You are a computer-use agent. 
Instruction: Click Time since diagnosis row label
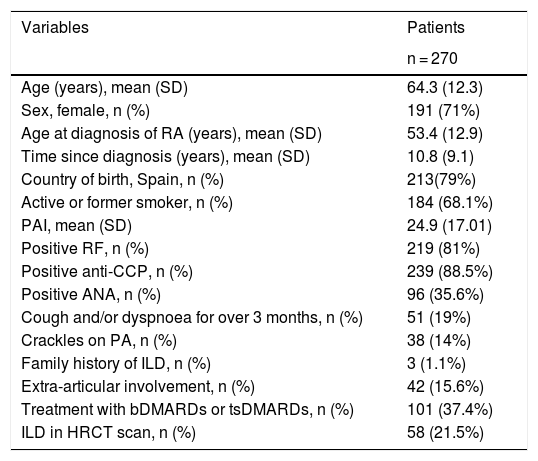(165, 157)
